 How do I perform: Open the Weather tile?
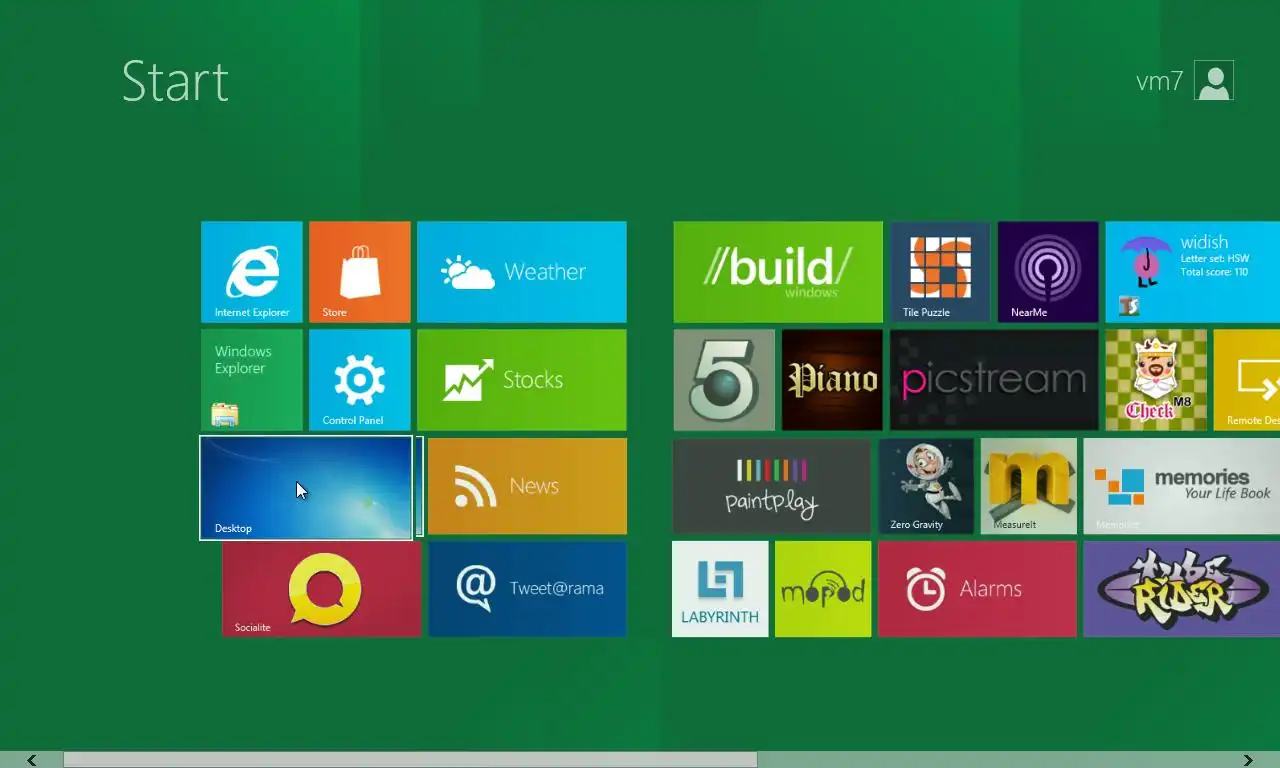point(522,272)
